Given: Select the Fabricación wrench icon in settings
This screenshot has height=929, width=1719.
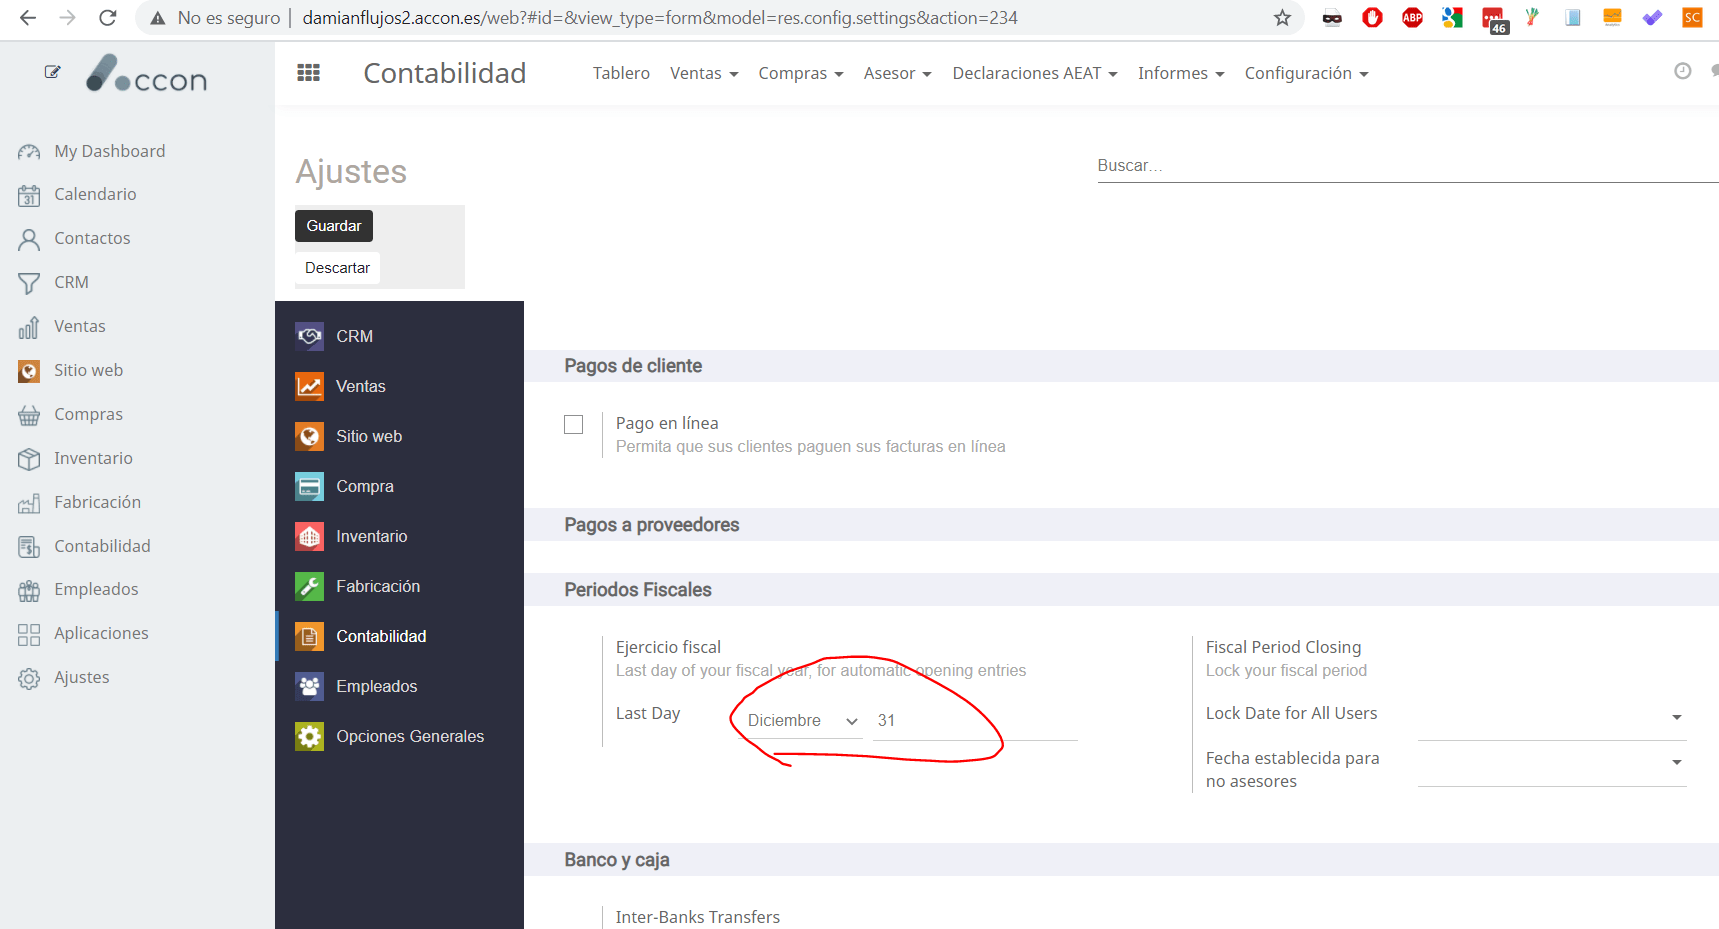Looking at the screenshot, I should click(310, 586).
